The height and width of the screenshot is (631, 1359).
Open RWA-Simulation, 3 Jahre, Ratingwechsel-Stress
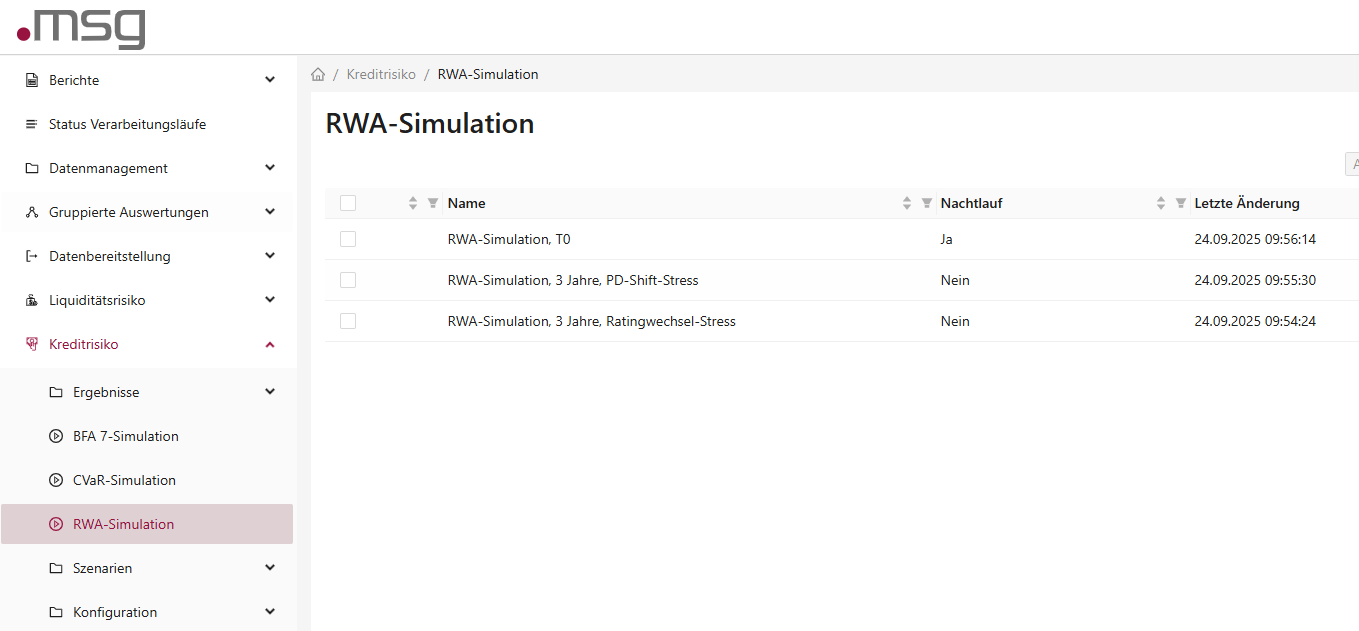[591, 321]
